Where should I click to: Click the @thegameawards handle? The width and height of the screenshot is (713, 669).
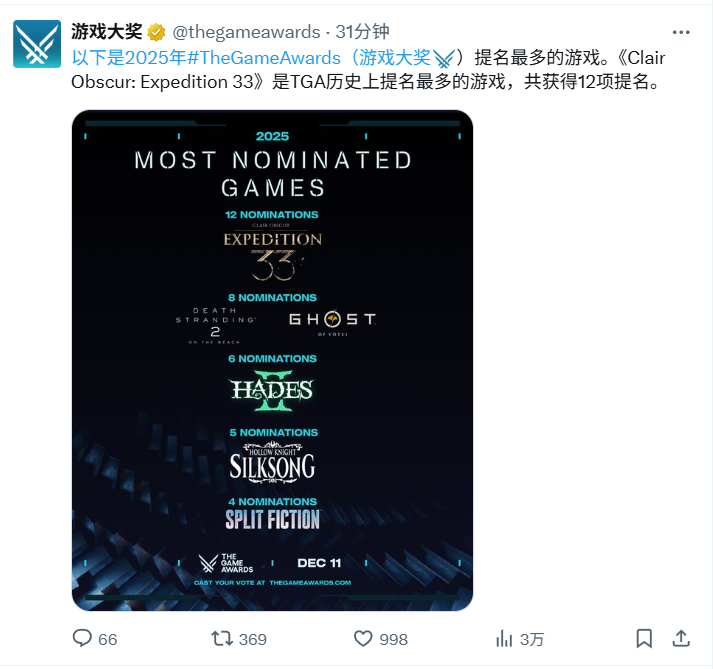tap(246, 32)
